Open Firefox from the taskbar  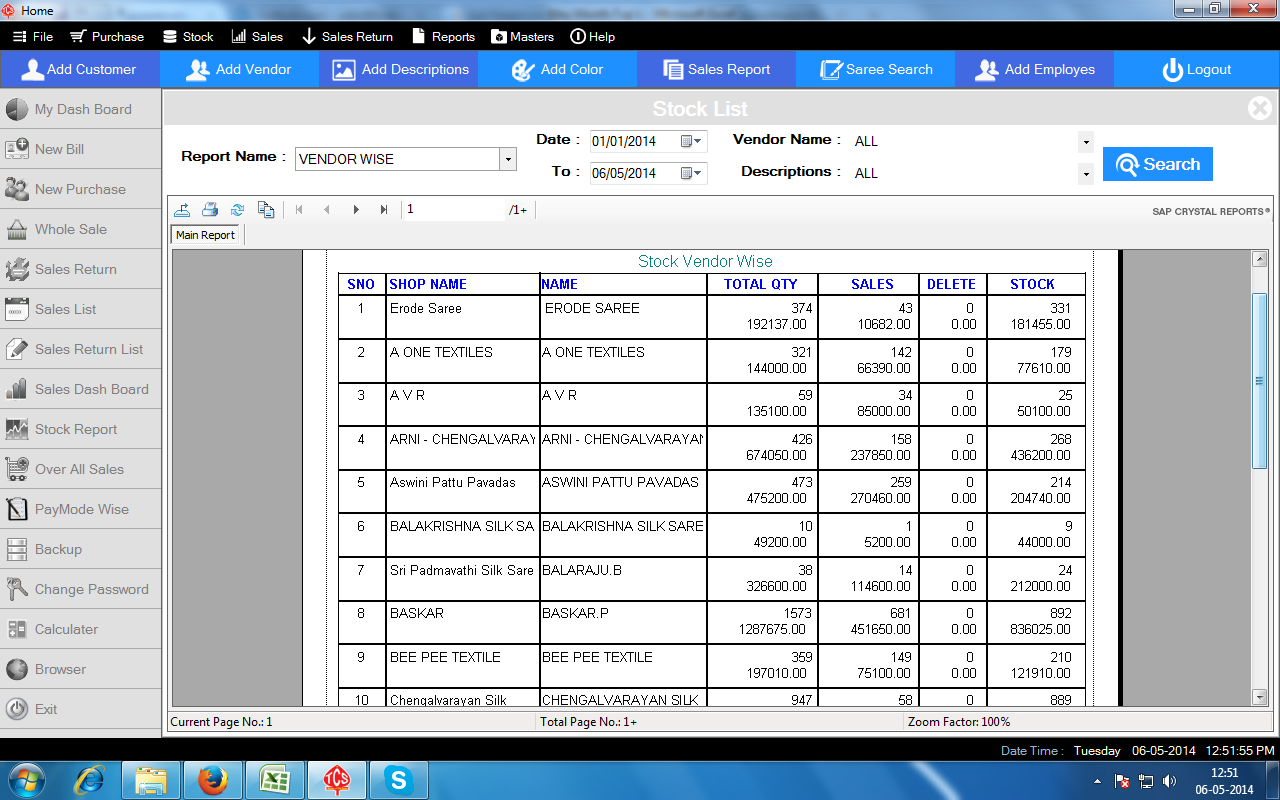point(212,779)
